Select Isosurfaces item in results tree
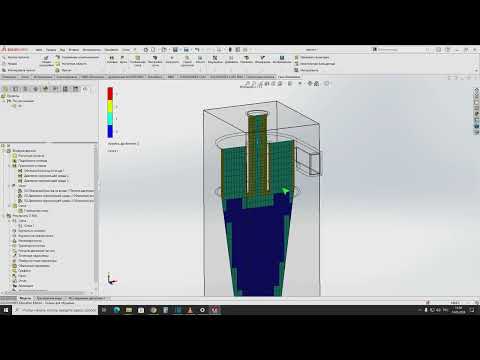The image size is (480, 360). tap(27, 241)
